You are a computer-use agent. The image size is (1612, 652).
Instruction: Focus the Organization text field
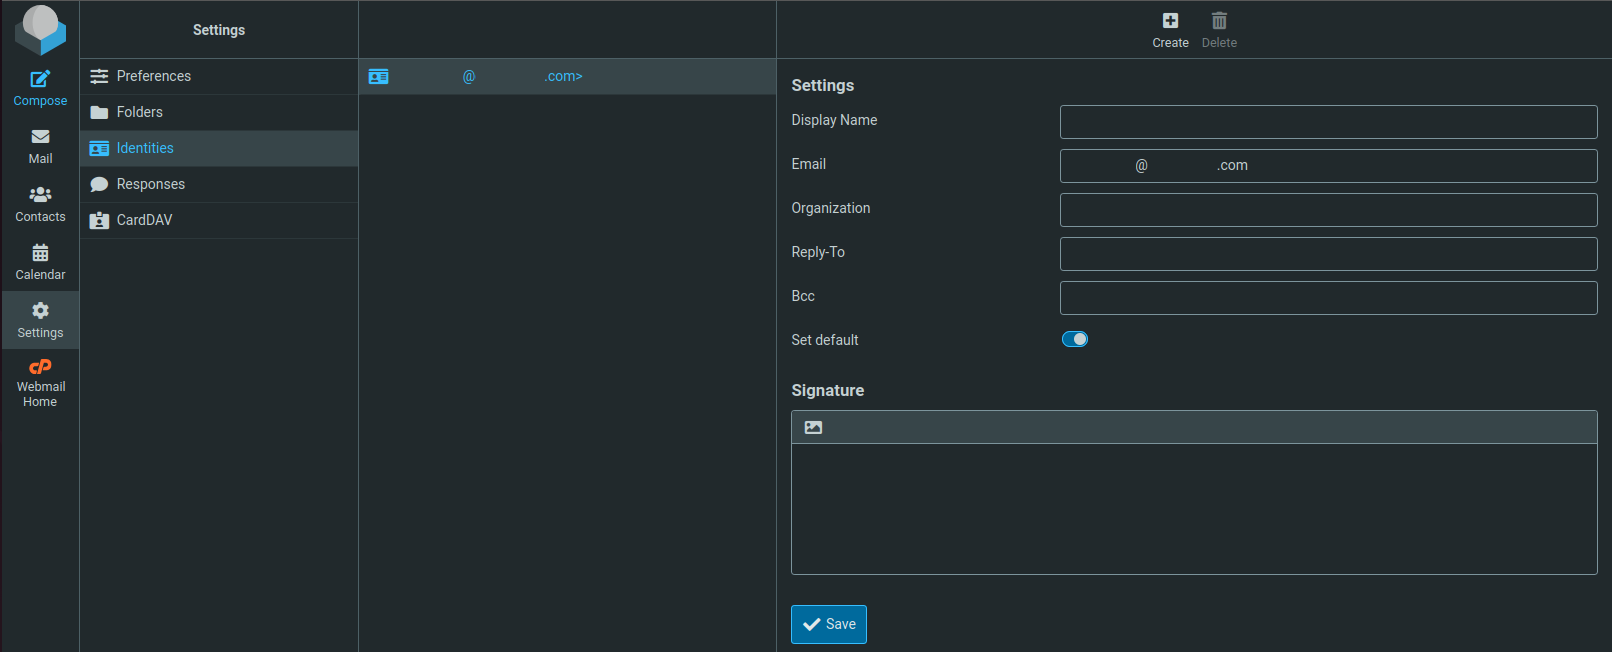click(x=1328, y=210)
